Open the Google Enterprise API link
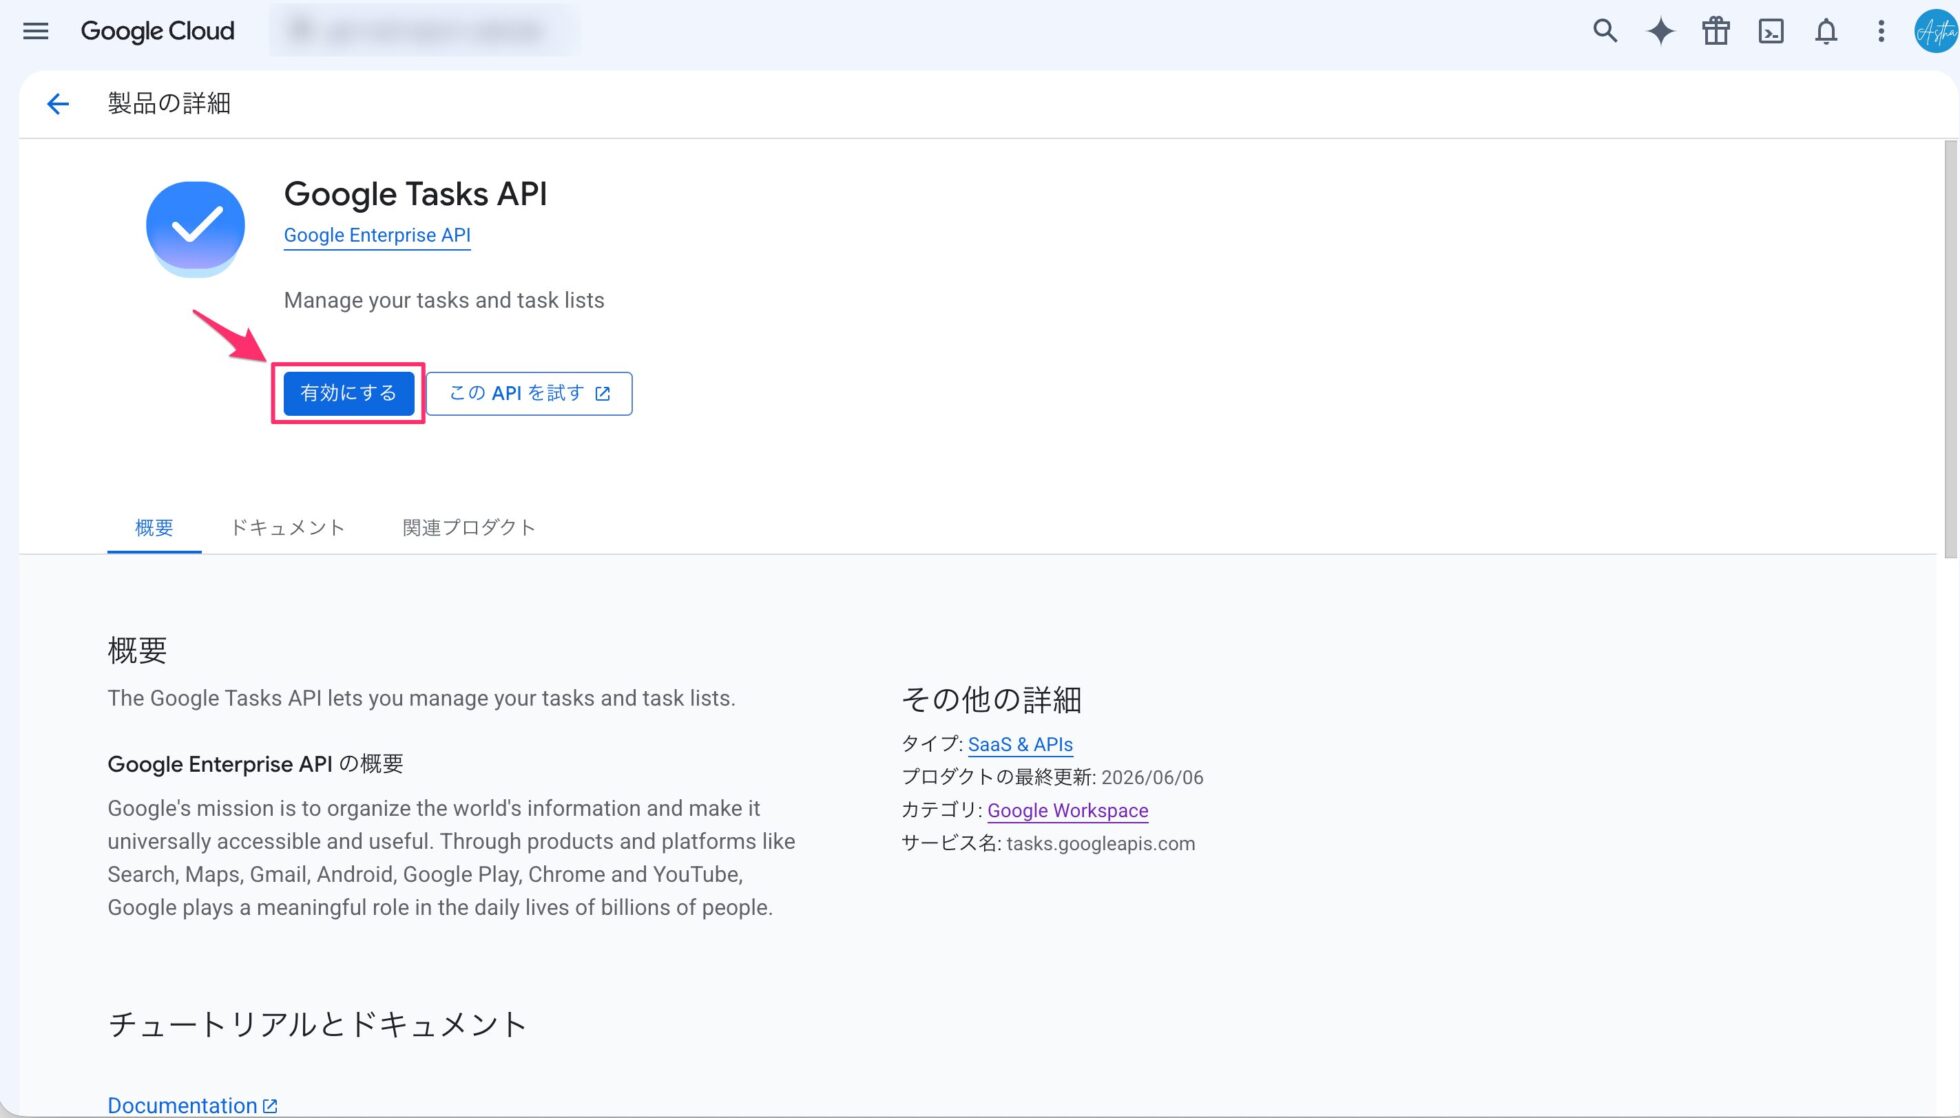Screen dimensions: 1960x1118 click(x=377, y=235)
